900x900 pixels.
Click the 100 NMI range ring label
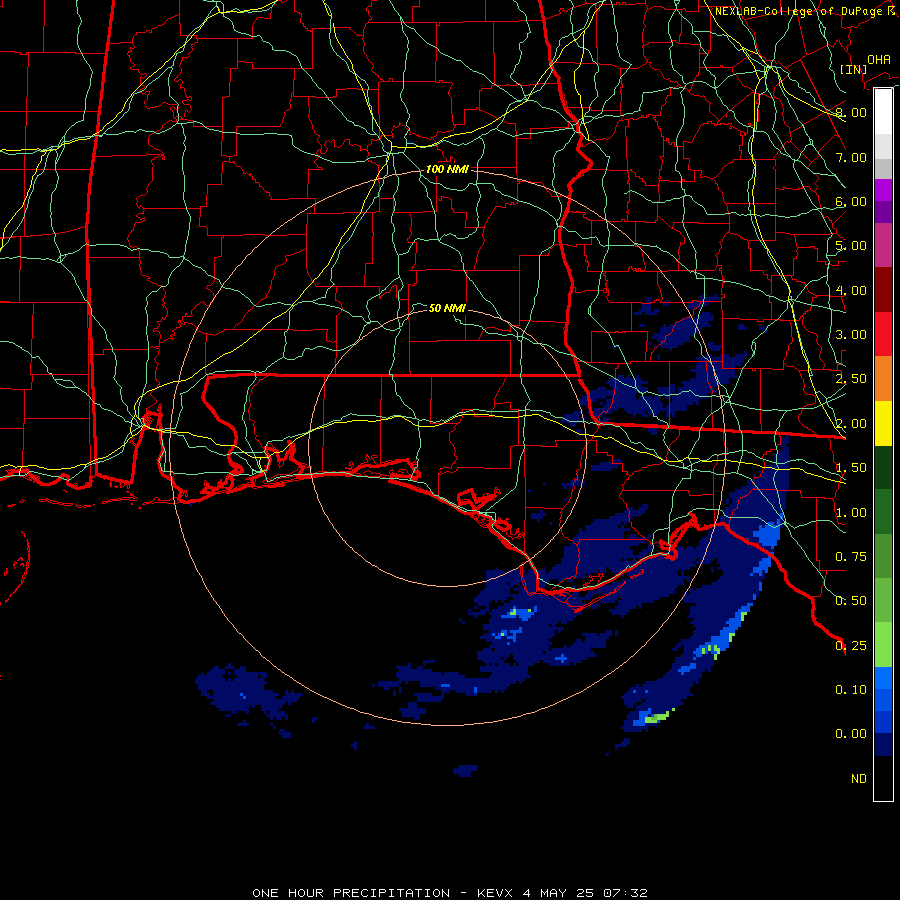447,169
